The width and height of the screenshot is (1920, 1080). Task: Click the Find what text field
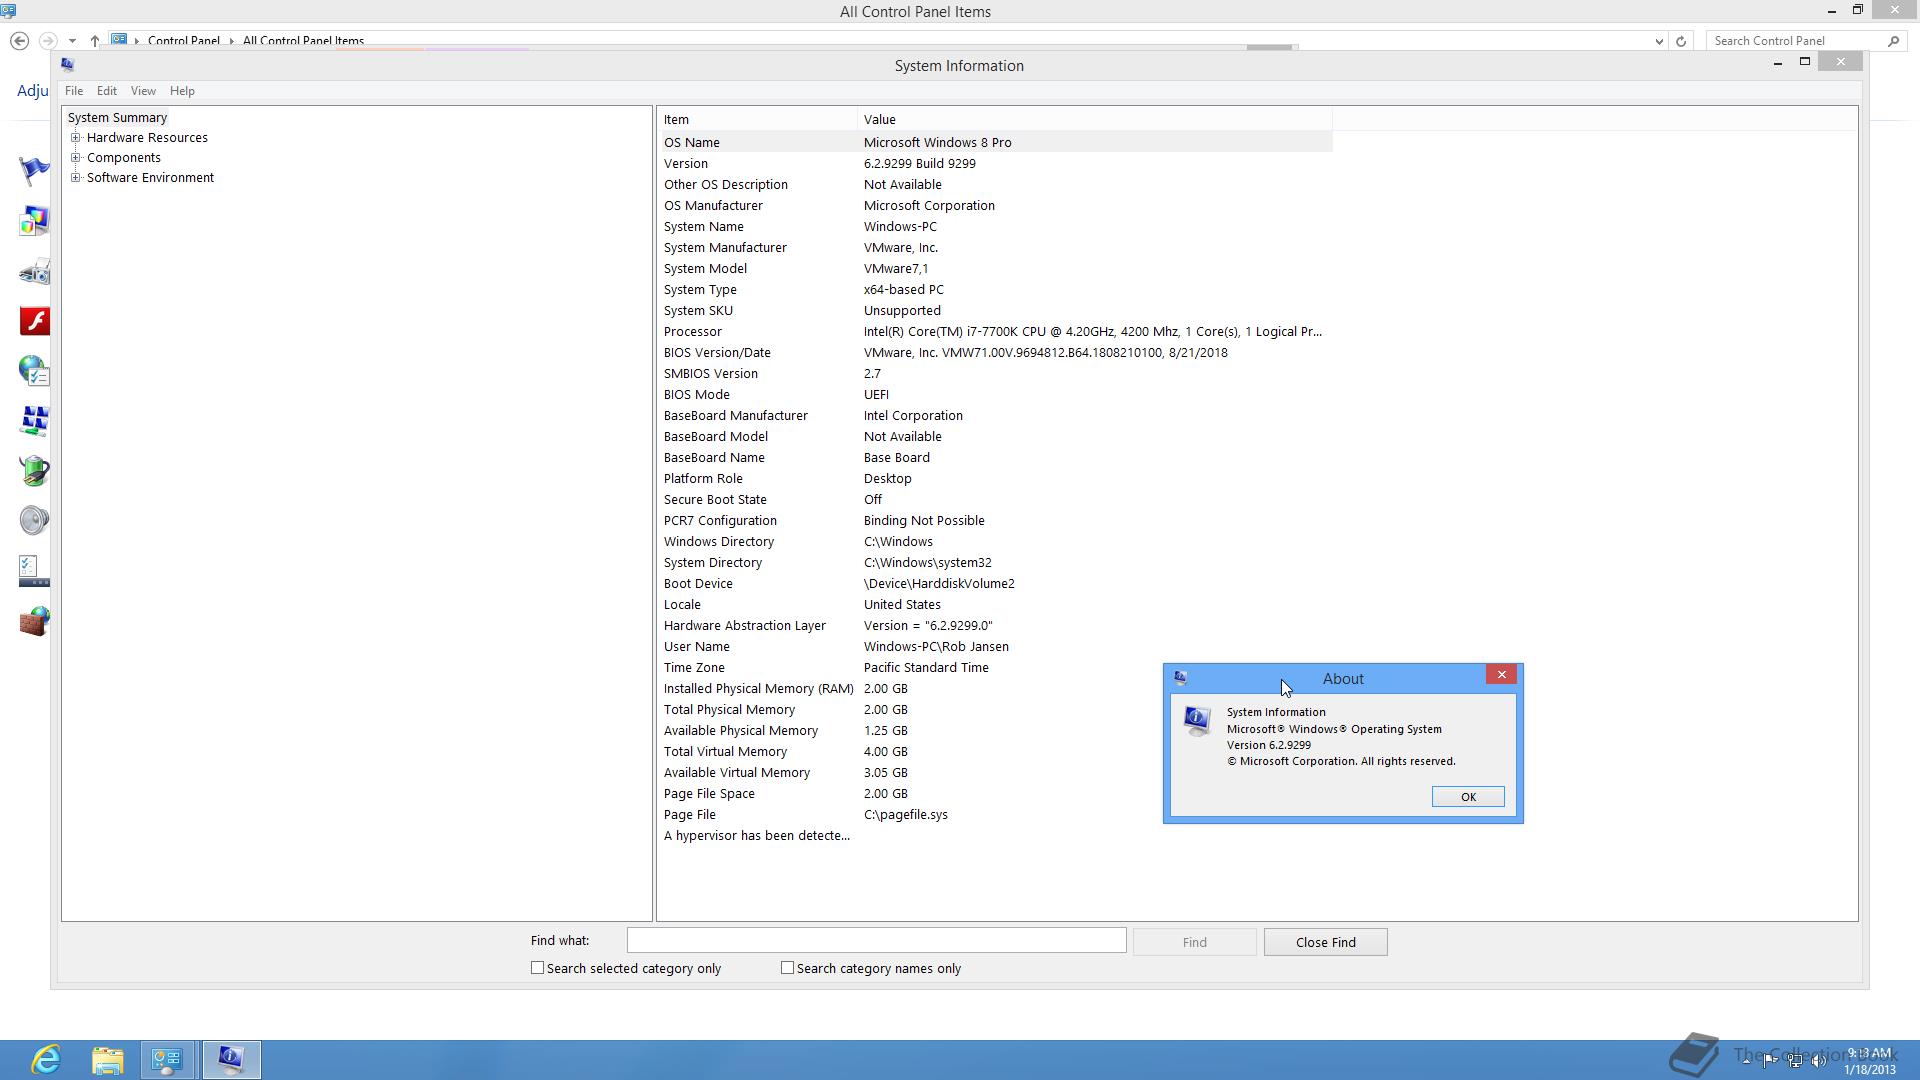876,940
